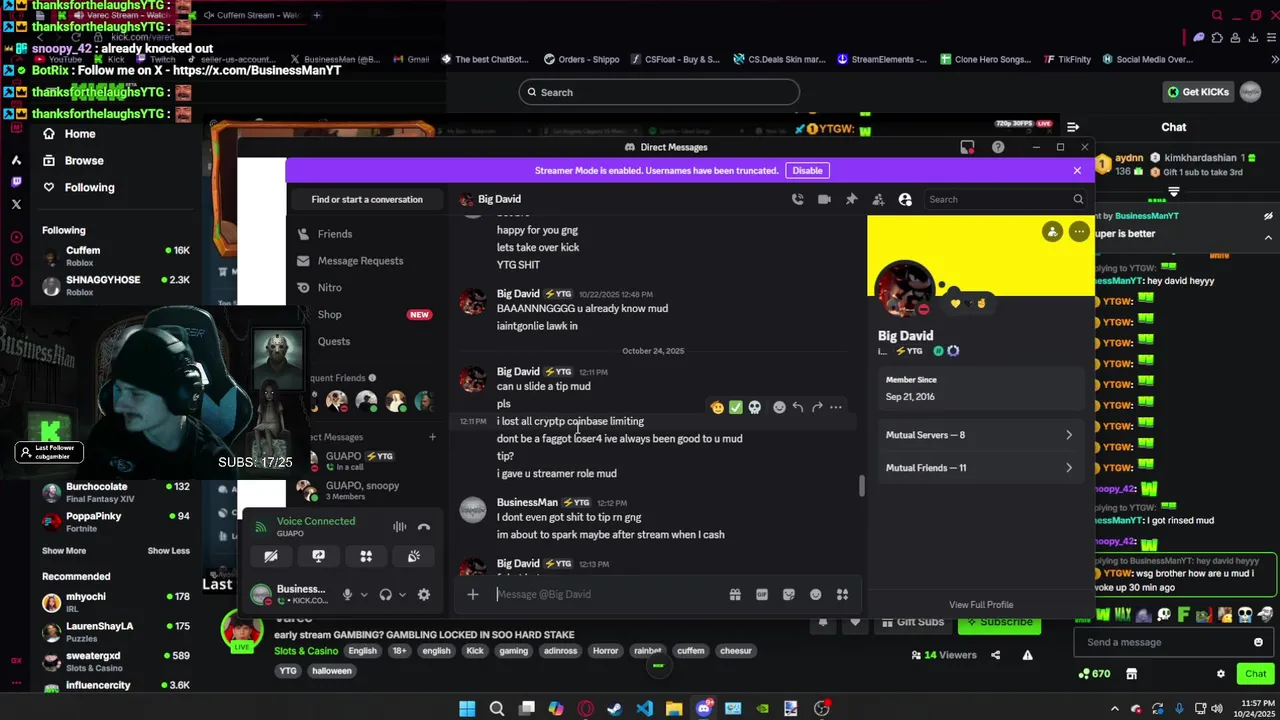React with skull emoji on message
The height and width of the screenshot is (720, 1280).
(755, 407)
